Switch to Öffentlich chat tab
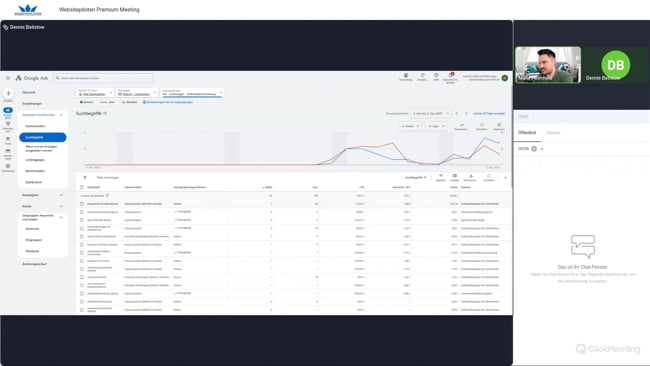 click(527, 133)
